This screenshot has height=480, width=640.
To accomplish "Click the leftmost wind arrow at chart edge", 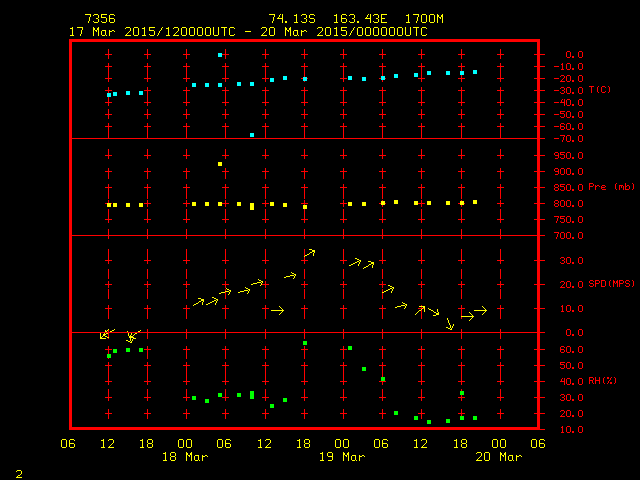I will (x=106, y=334).
